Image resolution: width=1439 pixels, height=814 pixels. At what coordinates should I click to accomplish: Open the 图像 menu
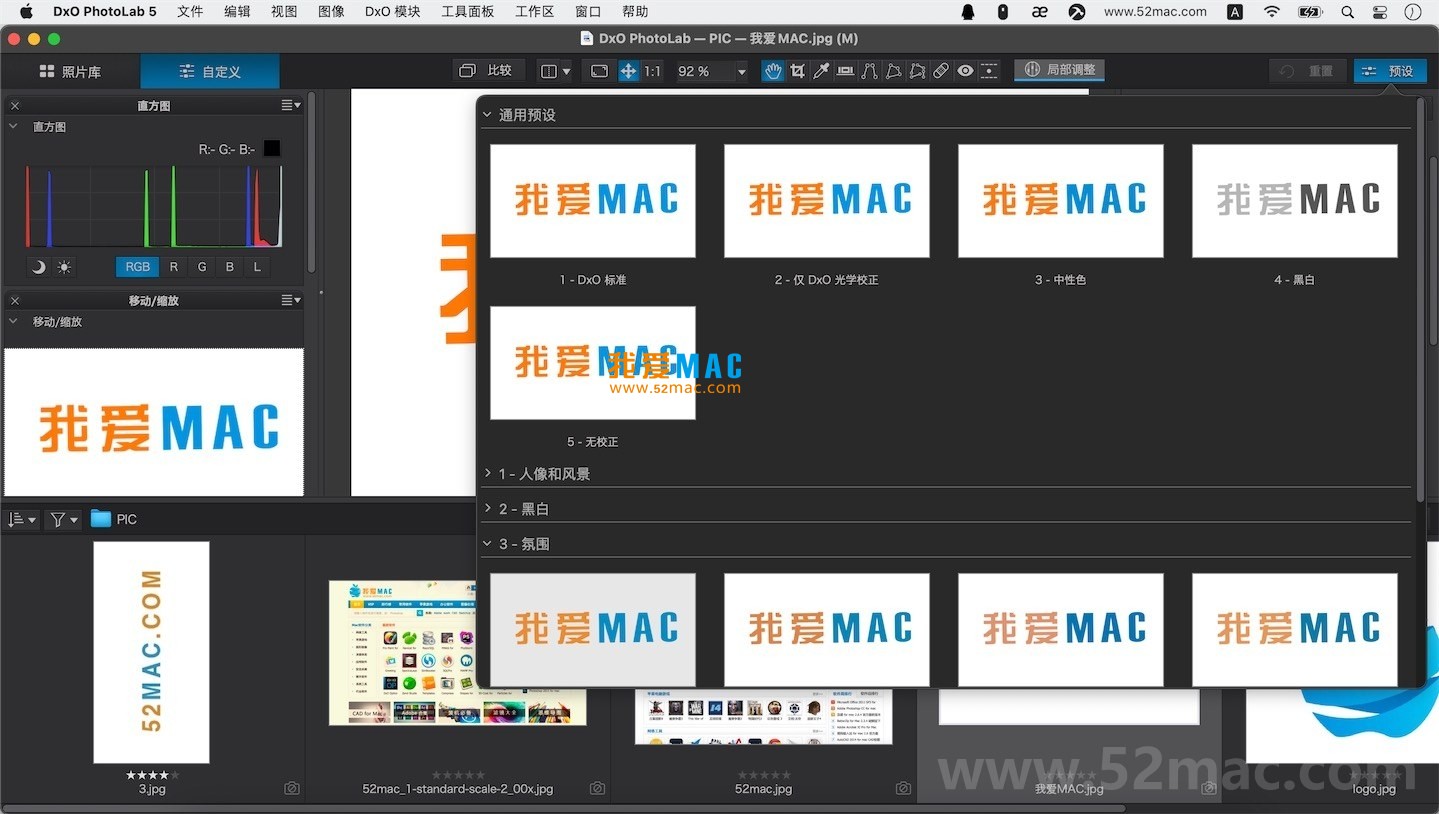[x=331, y=12]
